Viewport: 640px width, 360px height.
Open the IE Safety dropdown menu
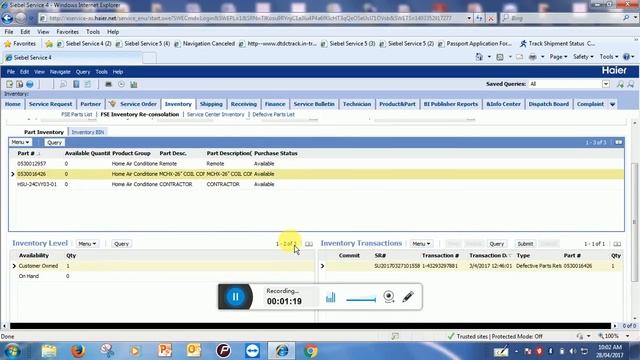[x=583, y=57]
